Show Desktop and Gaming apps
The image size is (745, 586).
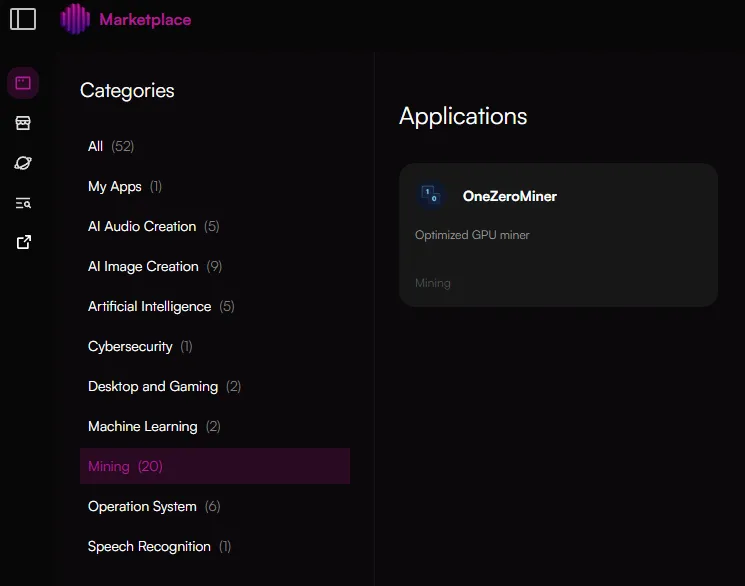(x=215, y=386)
